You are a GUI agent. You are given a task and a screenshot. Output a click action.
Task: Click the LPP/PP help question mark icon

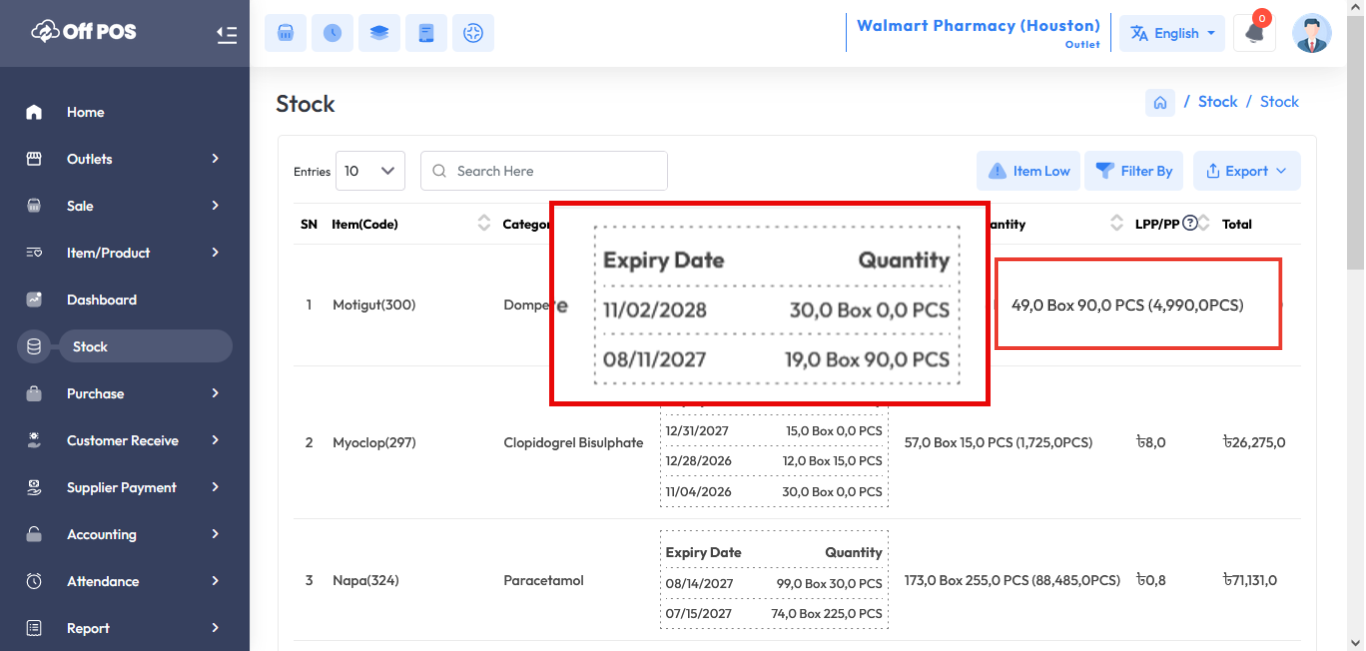pos(1190,224)
